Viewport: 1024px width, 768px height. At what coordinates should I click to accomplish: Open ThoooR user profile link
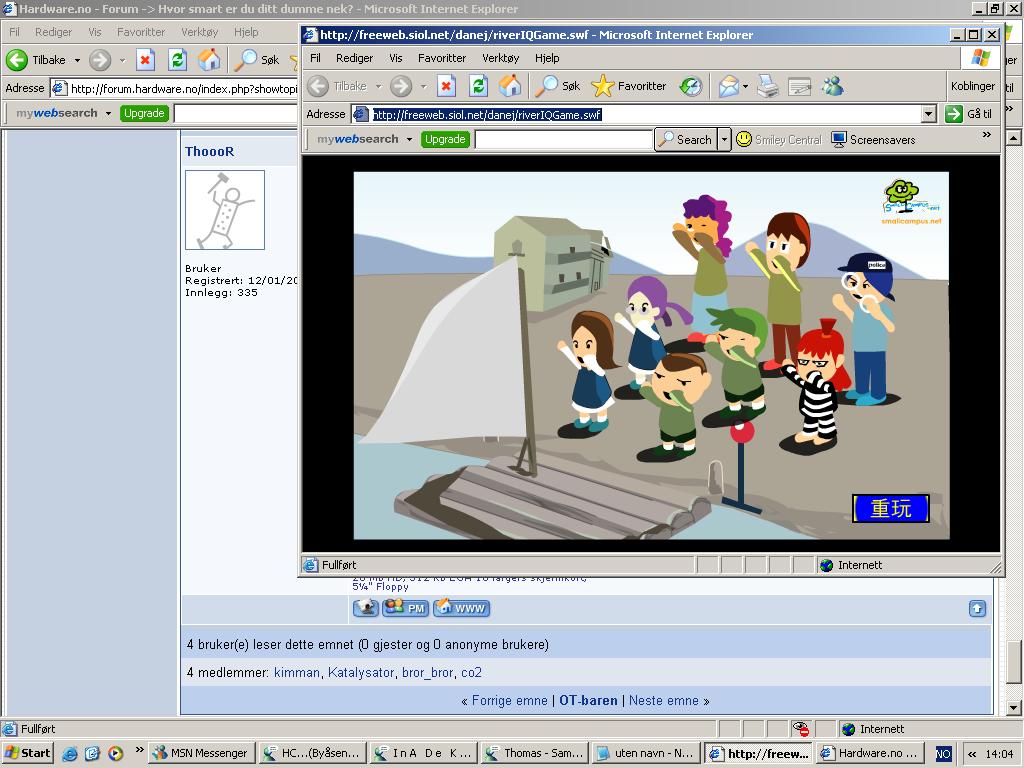210,152
